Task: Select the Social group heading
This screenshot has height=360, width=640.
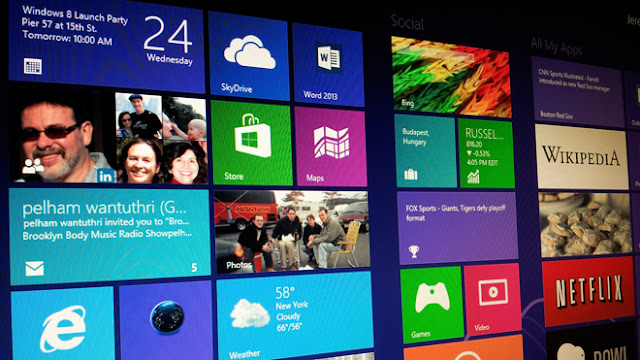Action: coord(407,22)
